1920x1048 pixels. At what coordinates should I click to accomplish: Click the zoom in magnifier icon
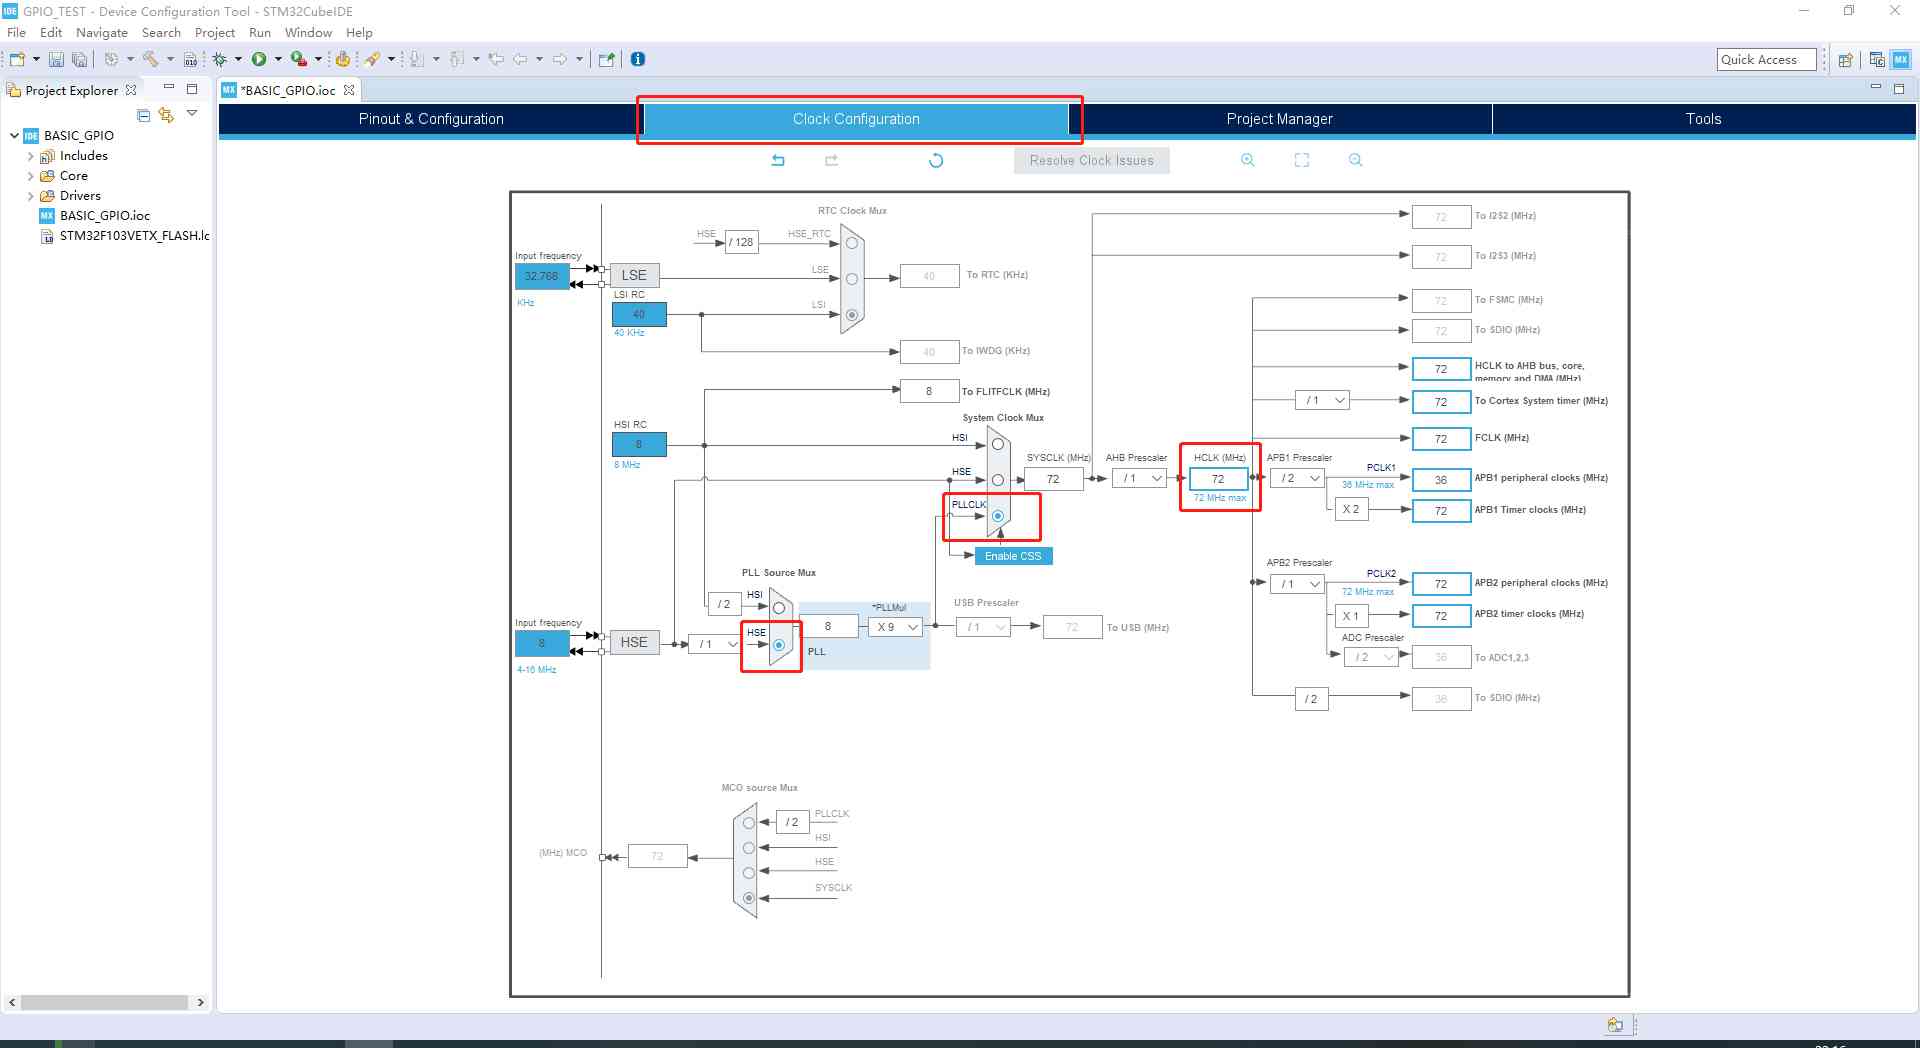click(1248, 160)
